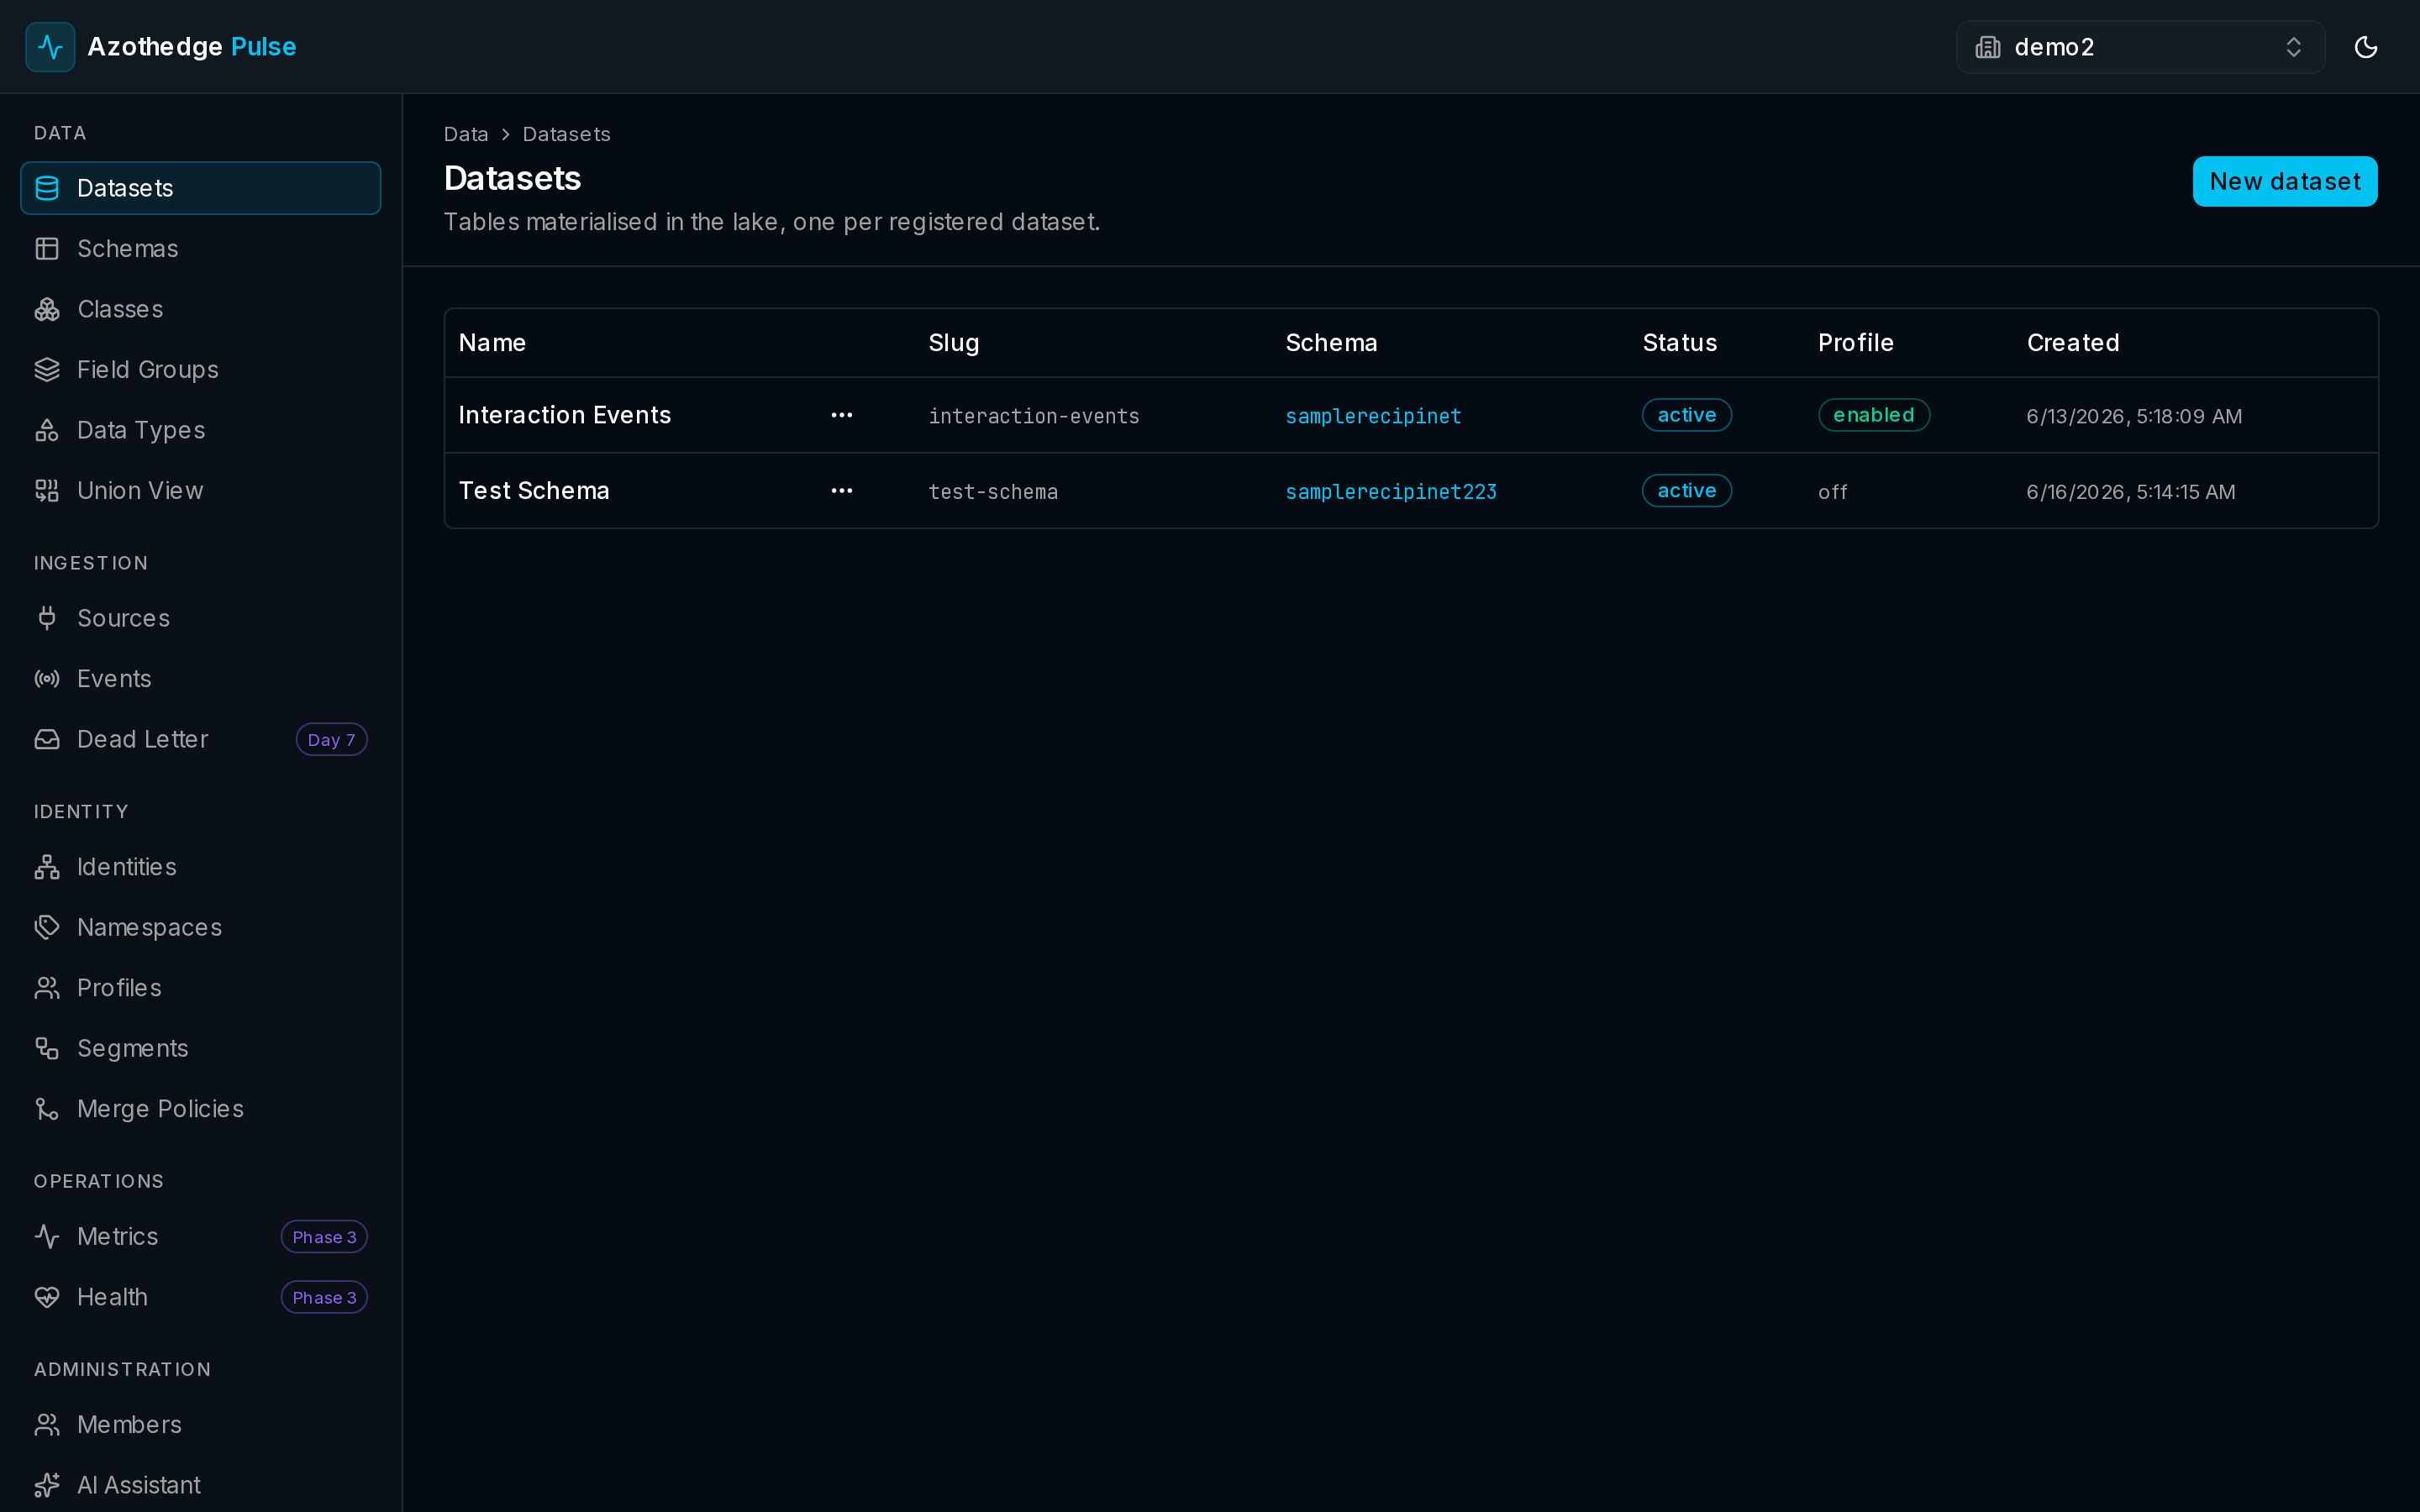Open the samplerecipinet223 schema link

coord(1391,492)
